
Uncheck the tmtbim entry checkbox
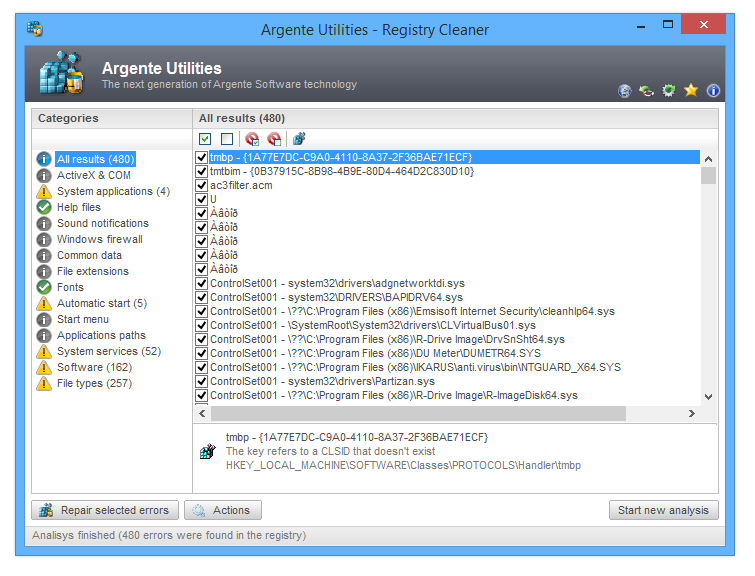201,171
